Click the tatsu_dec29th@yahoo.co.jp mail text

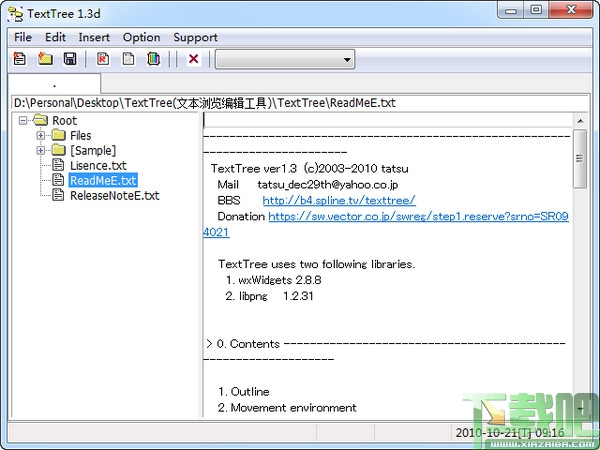click(328, 184)
